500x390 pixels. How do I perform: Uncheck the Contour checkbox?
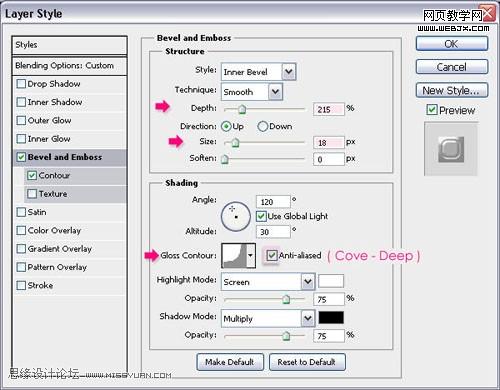[x=32, y=175]
